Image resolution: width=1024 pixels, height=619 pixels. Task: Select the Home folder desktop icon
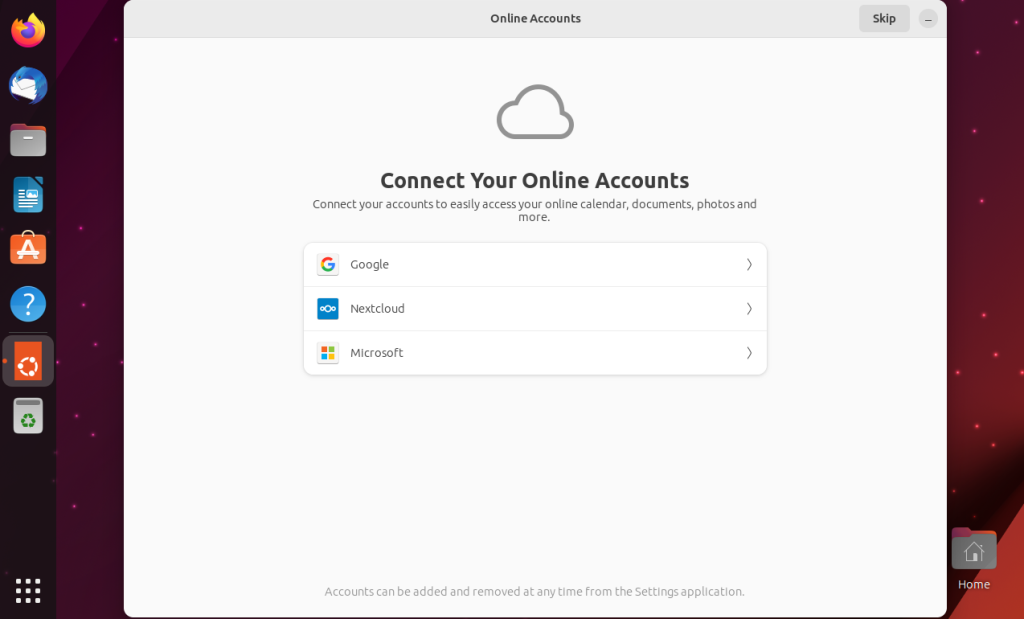(974, 560)
